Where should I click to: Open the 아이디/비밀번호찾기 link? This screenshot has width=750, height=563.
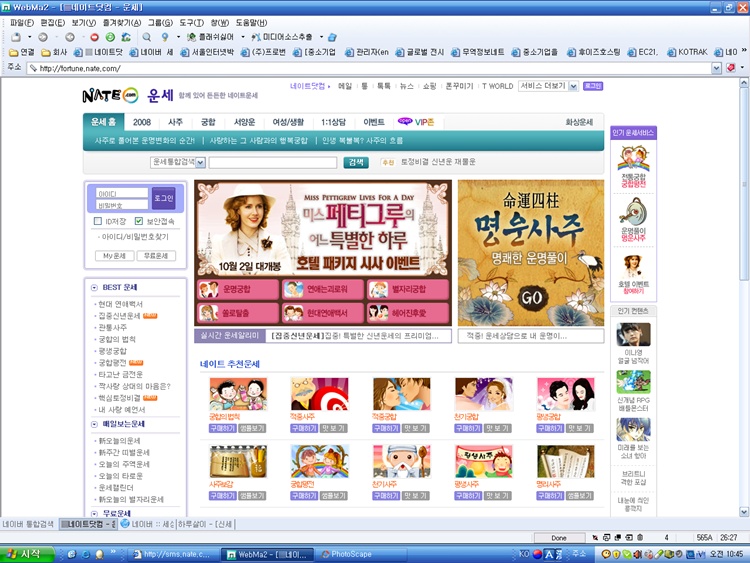tap(133, 237)
